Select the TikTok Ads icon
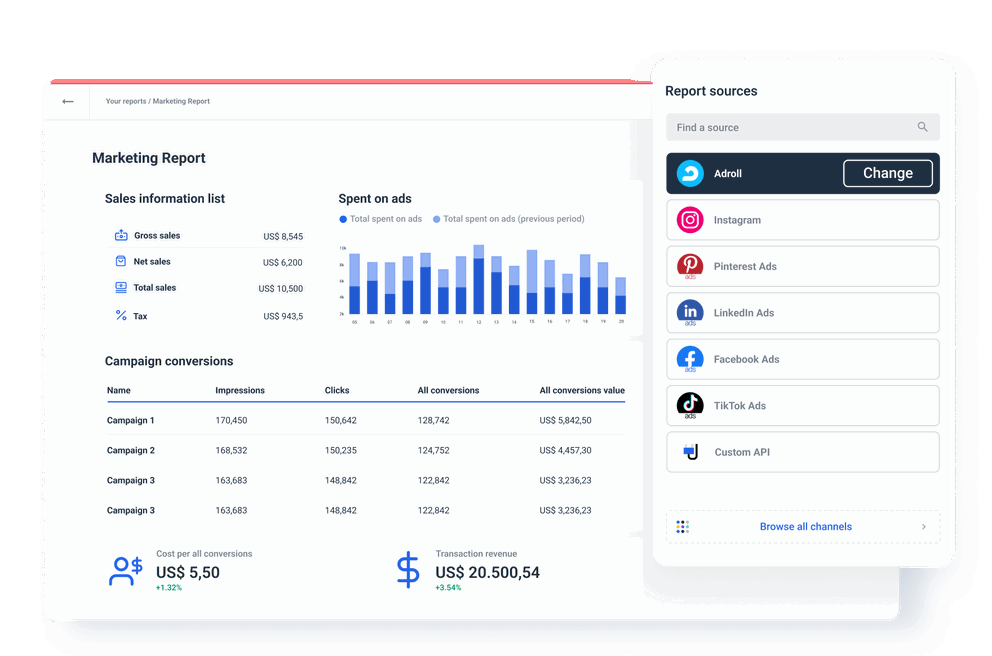This screenshot has width=992, height=656. click(689, 406)
